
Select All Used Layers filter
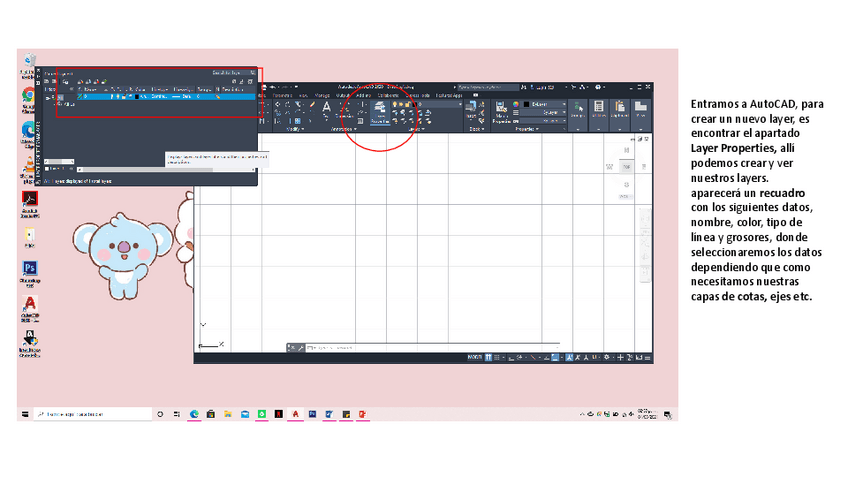pyautogui.click(x=67, y=104)
